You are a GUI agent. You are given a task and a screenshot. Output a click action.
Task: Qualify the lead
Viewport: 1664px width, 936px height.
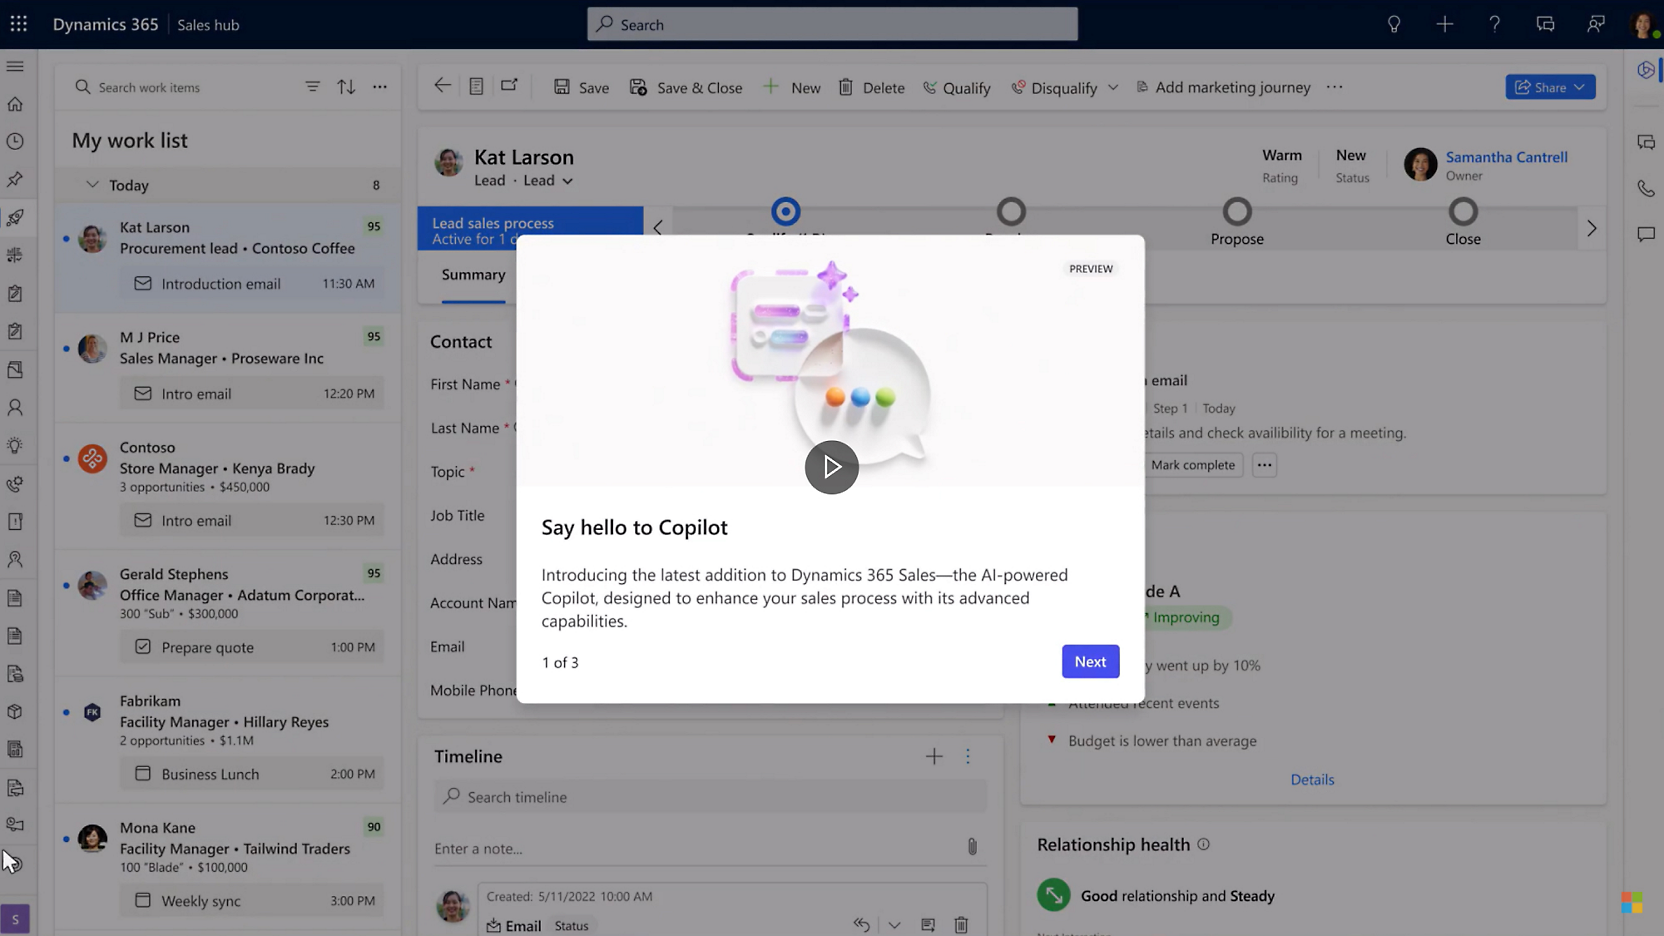(956, 87)
